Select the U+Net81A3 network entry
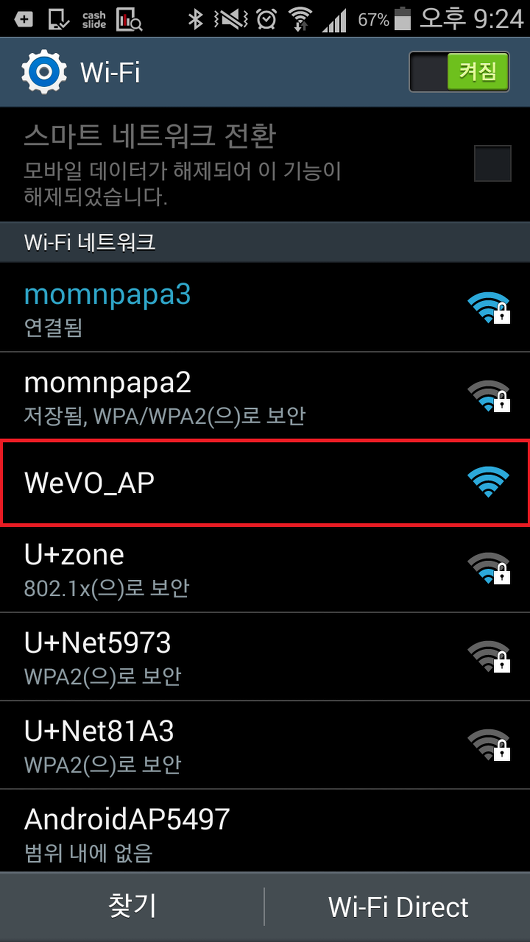530x942 pixels. coord(265,745)
